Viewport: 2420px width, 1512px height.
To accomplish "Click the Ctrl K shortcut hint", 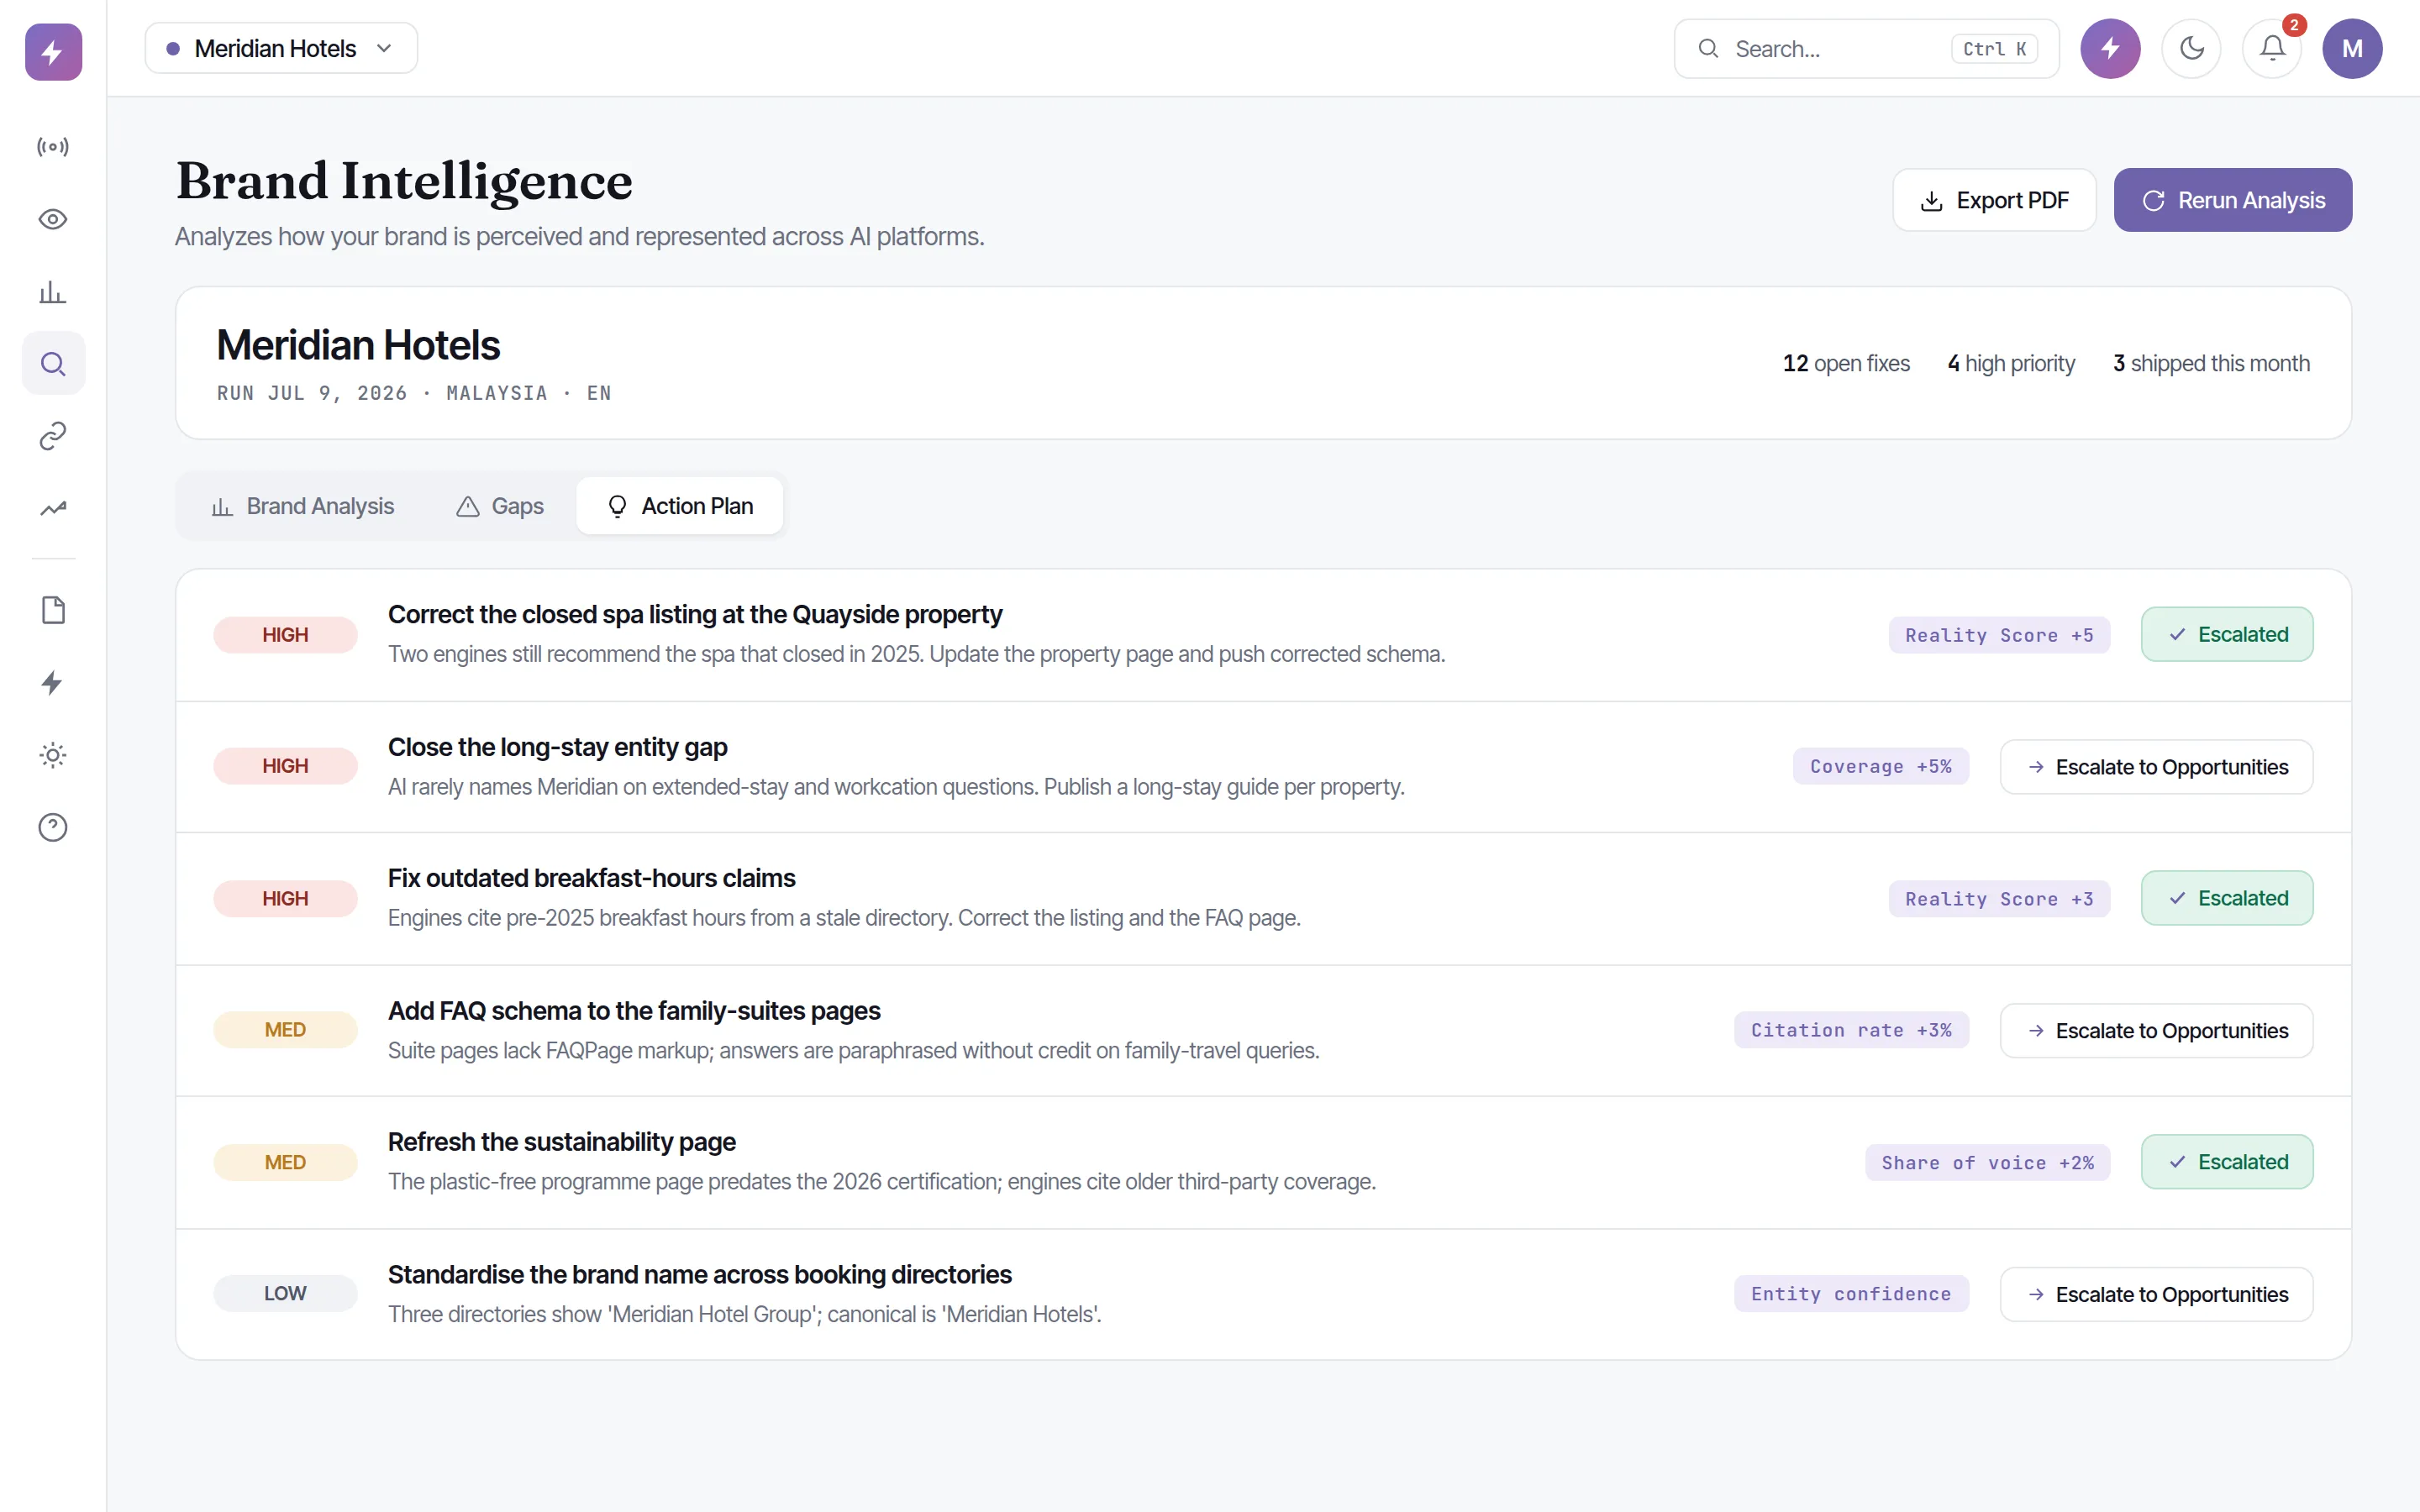I will (x=1994, y=49).
